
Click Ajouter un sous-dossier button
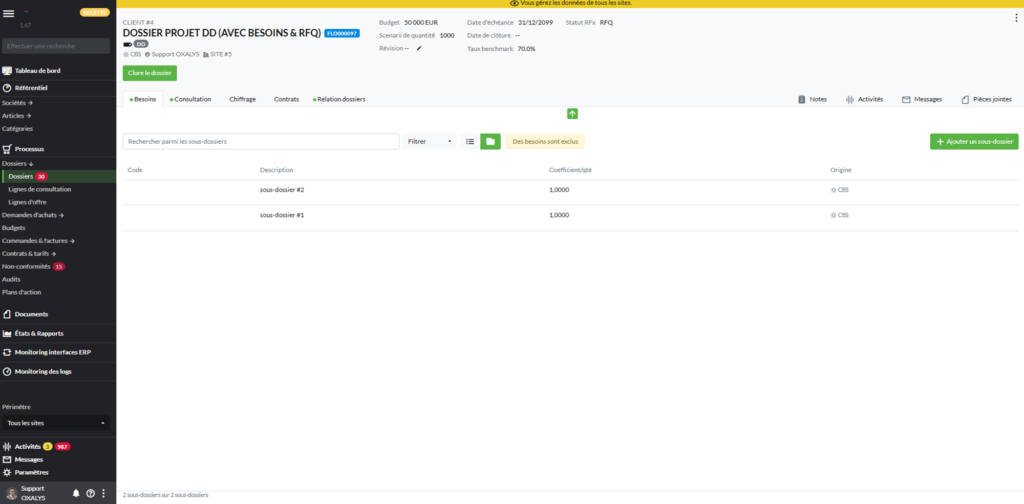[x=974, y=142]
